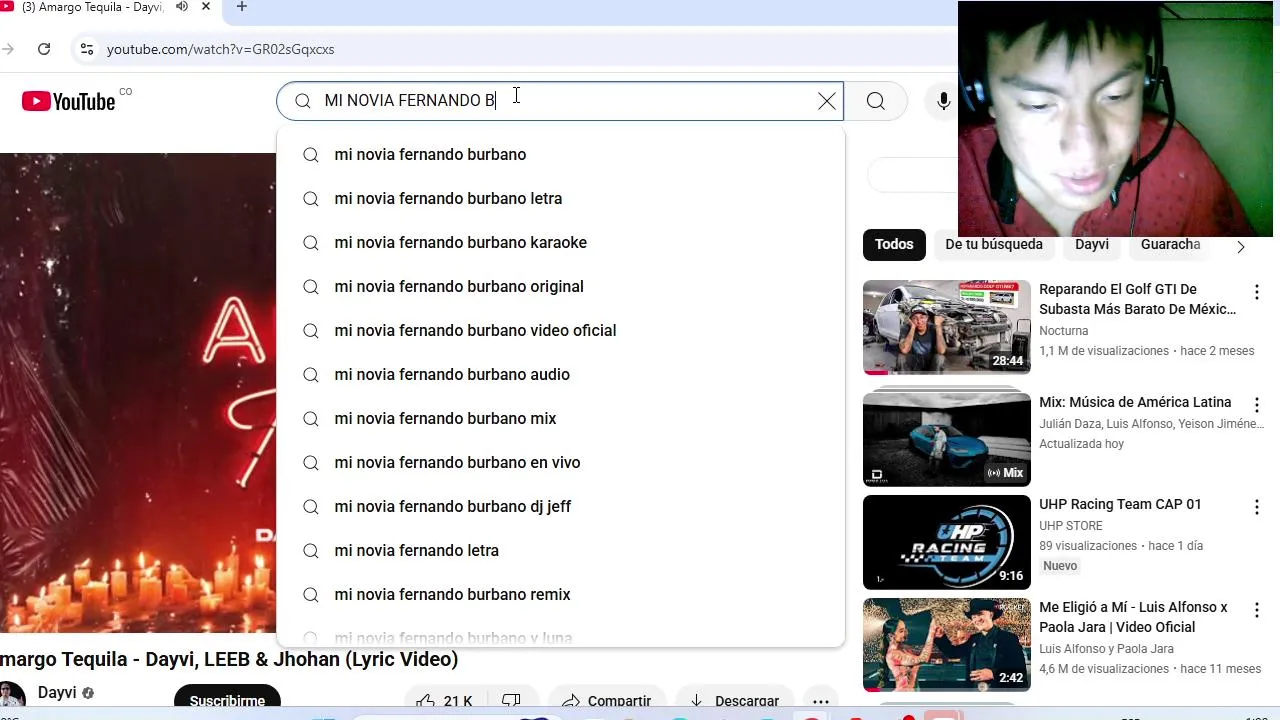Reload the page with refresh icon

click(44, 49)
